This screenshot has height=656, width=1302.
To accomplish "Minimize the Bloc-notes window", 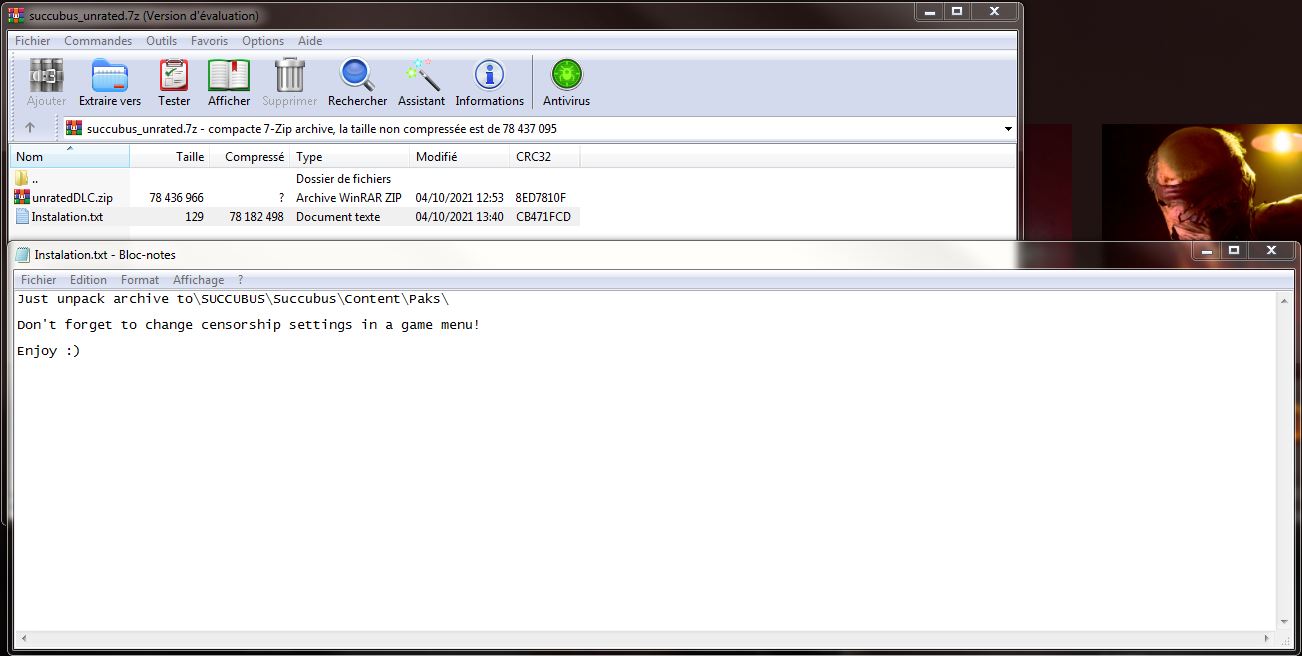I will point(1206,251).
